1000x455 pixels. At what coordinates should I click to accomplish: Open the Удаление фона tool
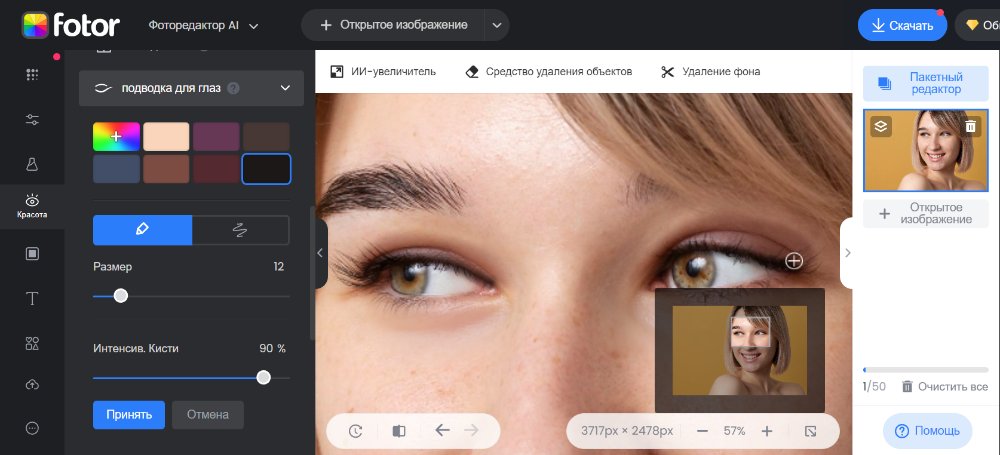[x=710, y=72]
